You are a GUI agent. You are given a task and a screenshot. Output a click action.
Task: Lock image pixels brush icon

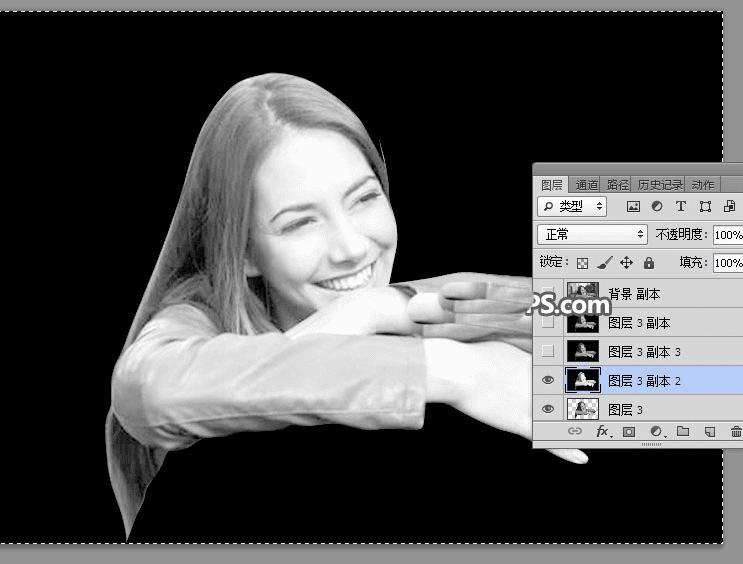coord(604,263)
